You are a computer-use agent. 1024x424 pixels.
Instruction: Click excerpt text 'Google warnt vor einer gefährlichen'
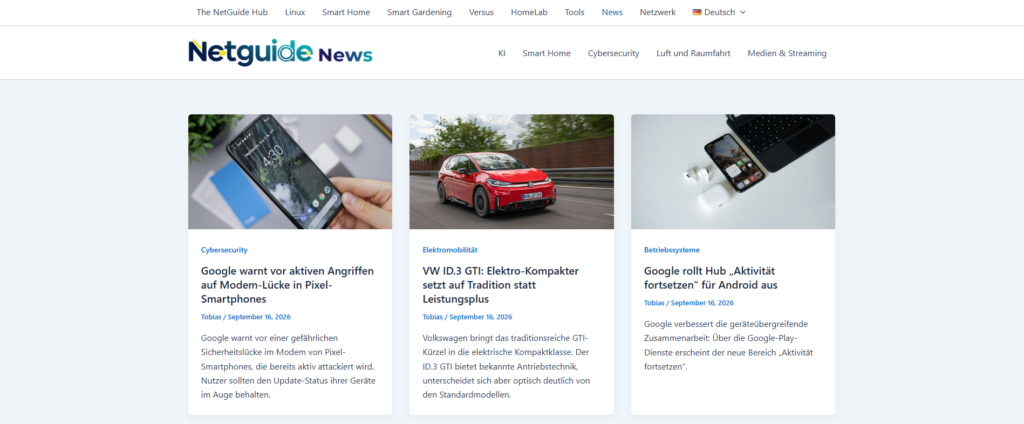[x=268, y=338]
